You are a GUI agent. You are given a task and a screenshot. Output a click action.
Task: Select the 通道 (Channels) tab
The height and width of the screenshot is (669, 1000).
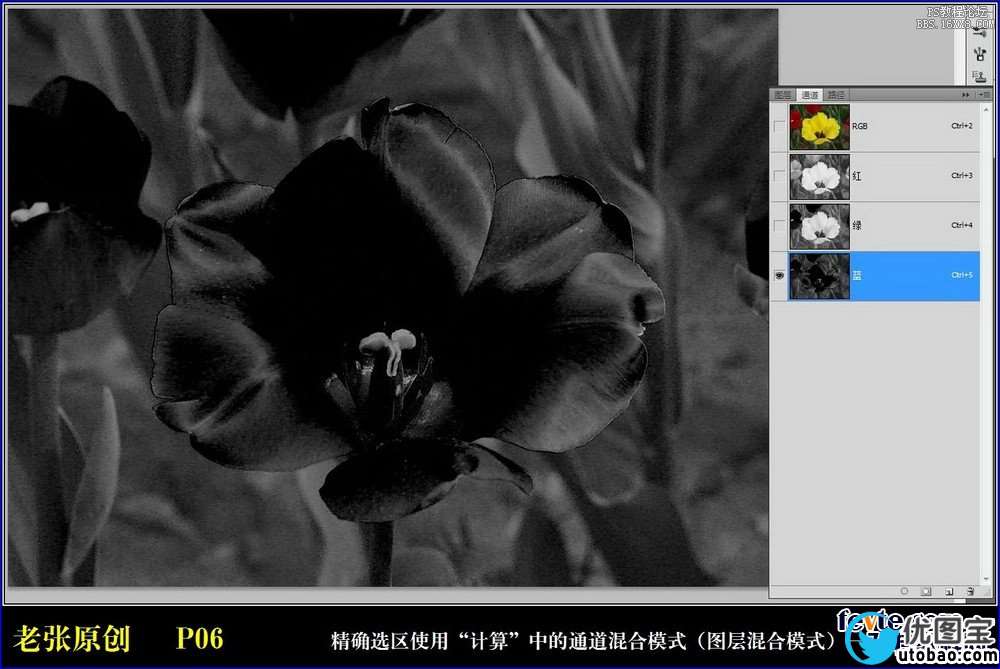point(809,95)
